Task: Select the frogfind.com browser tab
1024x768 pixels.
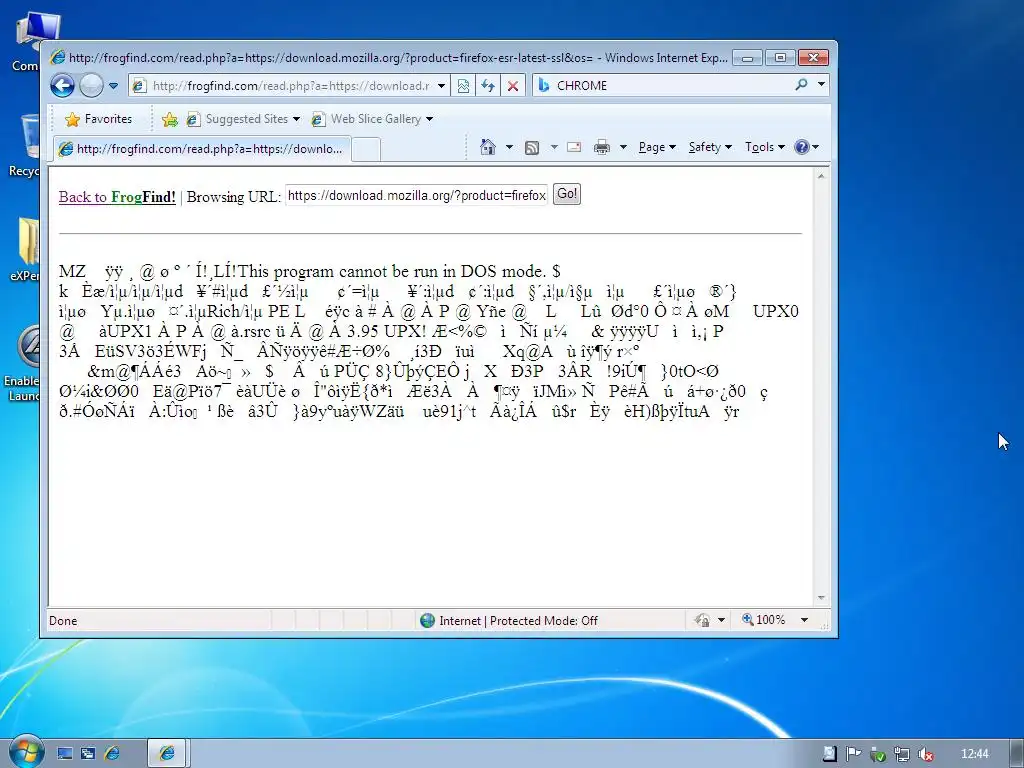Action: coord(202,149)
